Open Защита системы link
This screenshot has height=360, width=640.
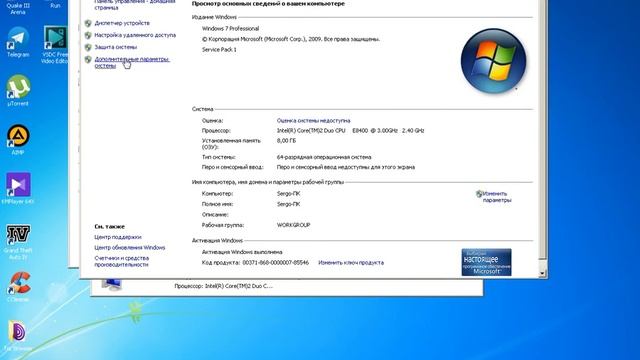click(116, 47)
